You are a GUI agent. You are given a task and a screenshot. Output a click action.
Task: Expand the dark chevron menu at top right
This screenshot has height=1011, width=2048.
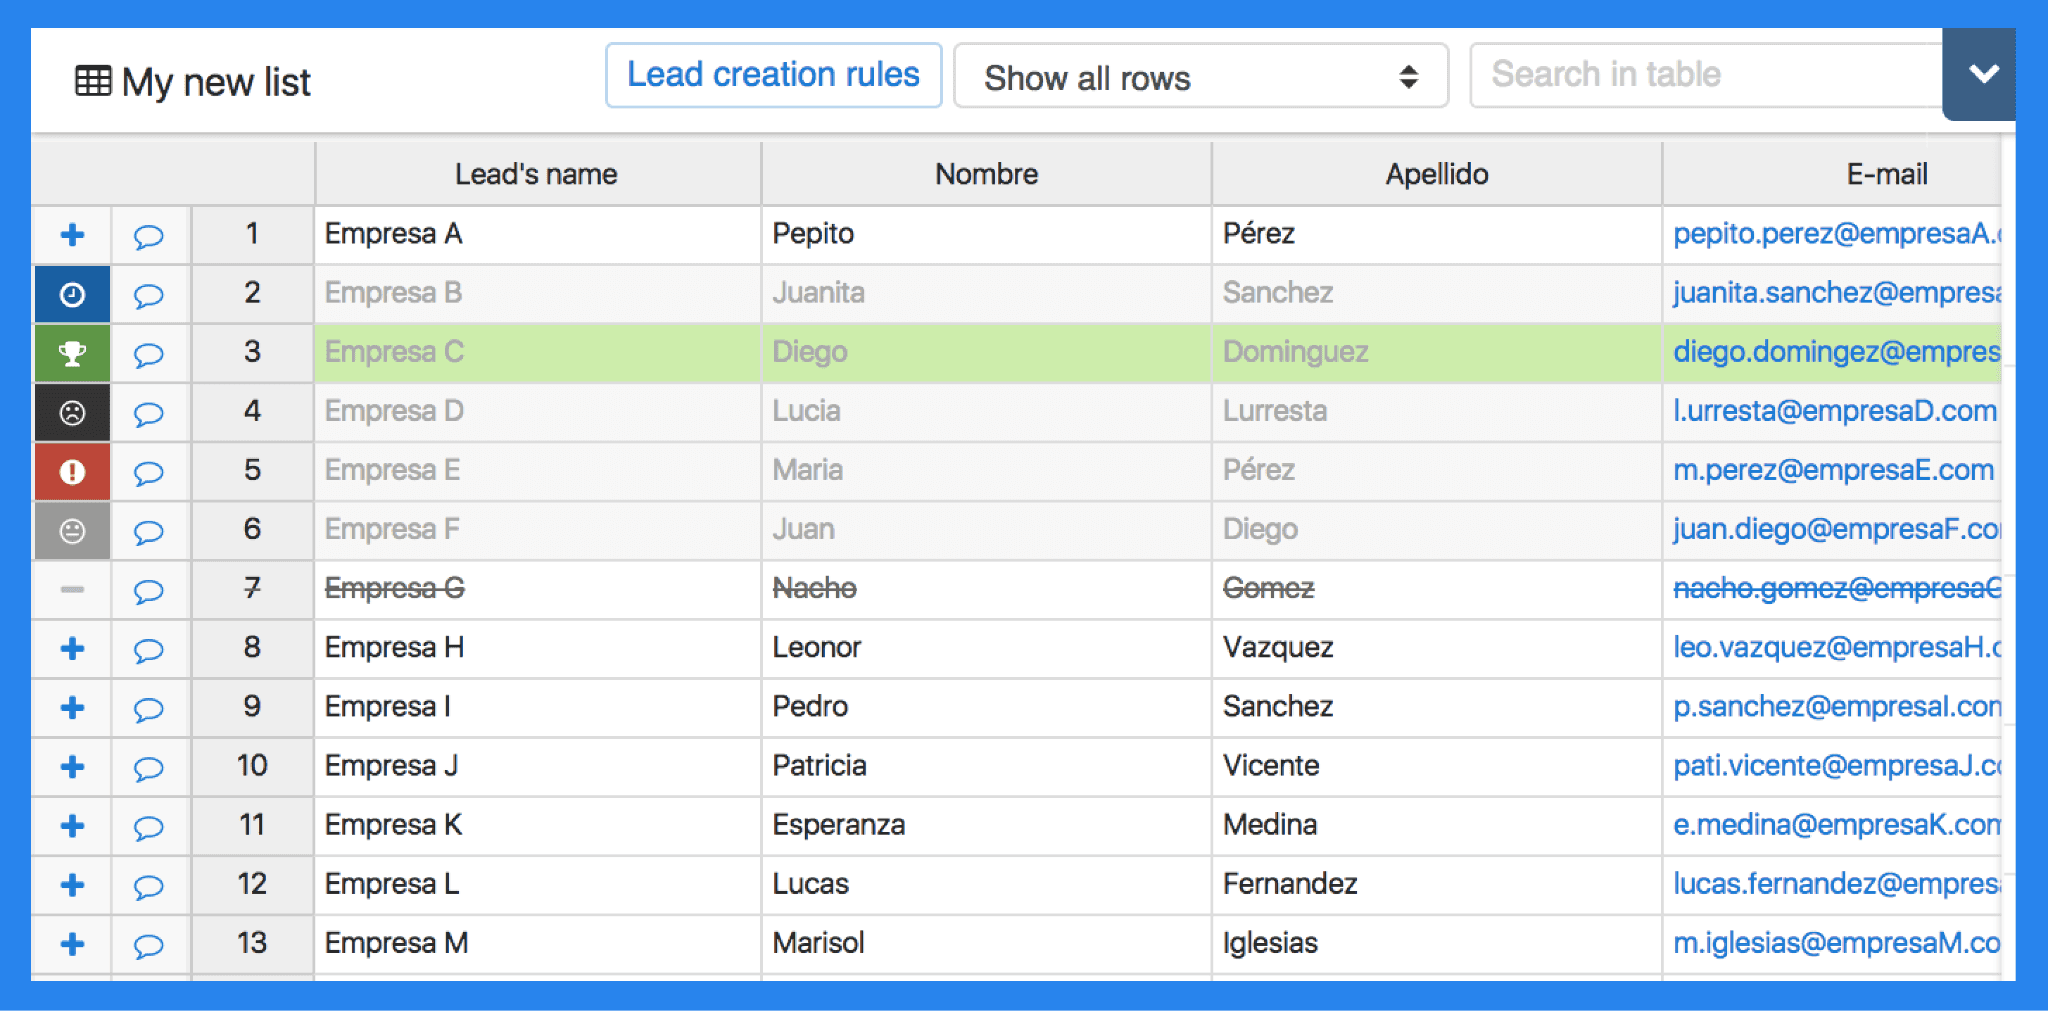point(1981,74)
